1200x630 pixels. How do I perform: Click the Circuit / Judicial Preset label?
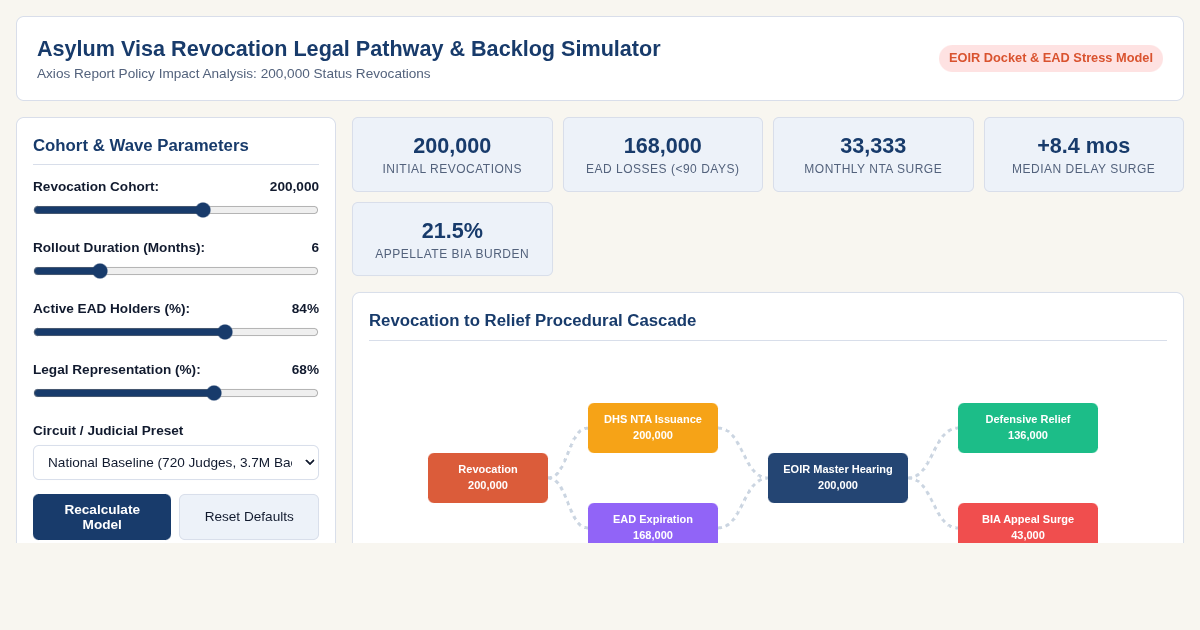click(108, 431)
